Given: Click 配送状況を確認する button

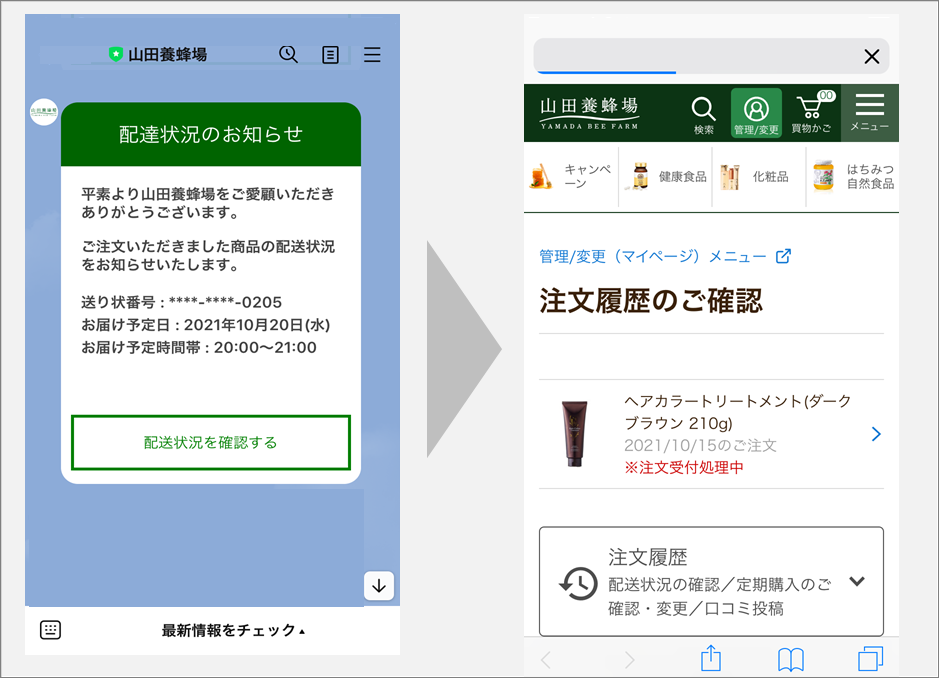Looking at the screenshot, I should point(211,443).
